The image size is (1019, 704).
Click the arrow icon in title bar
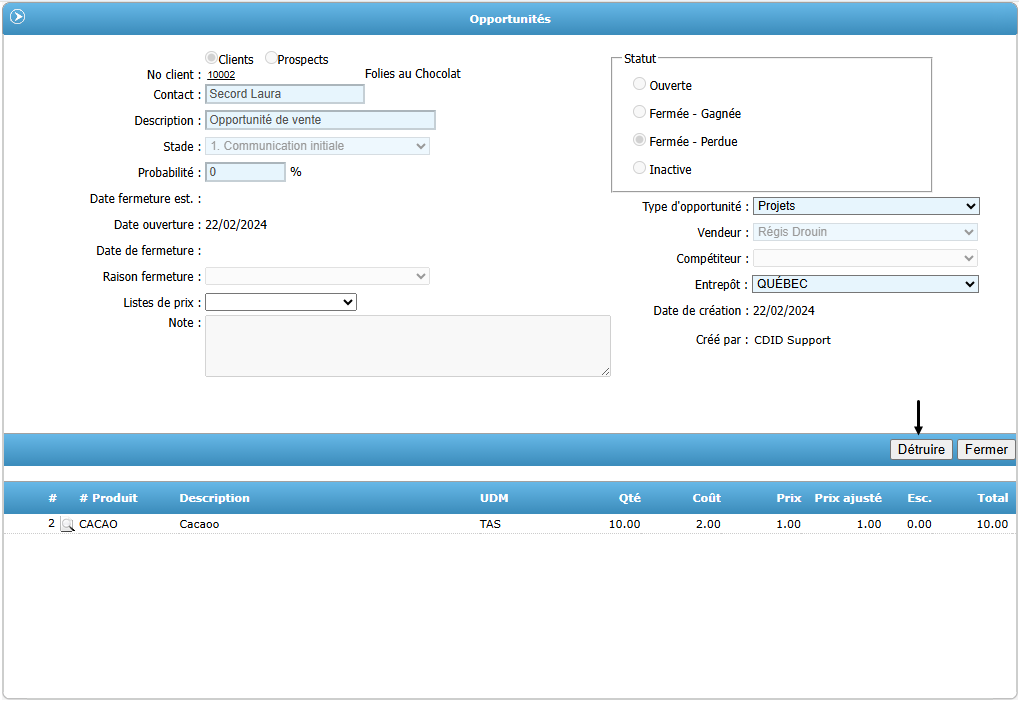pyautogui.click(x=17, y=17)
